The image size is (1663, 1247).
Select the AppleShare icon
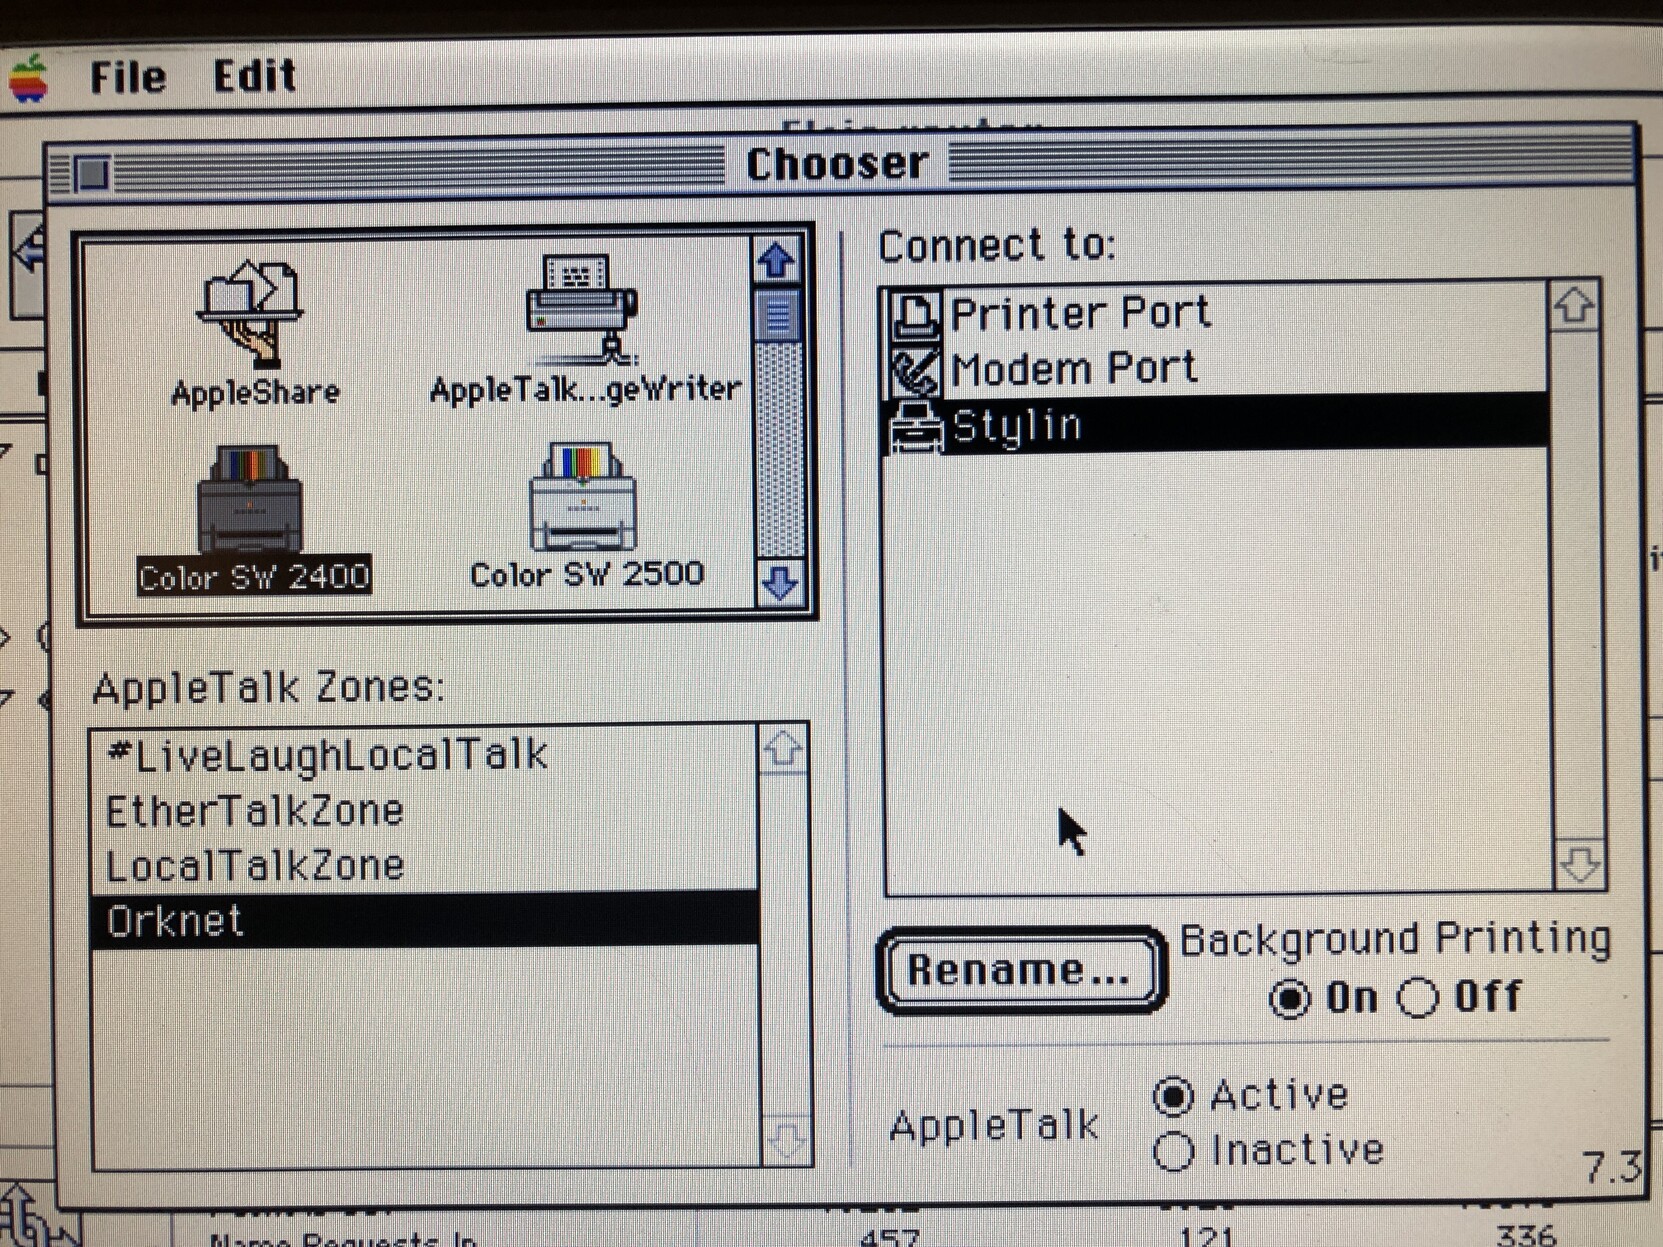(255, 334)
